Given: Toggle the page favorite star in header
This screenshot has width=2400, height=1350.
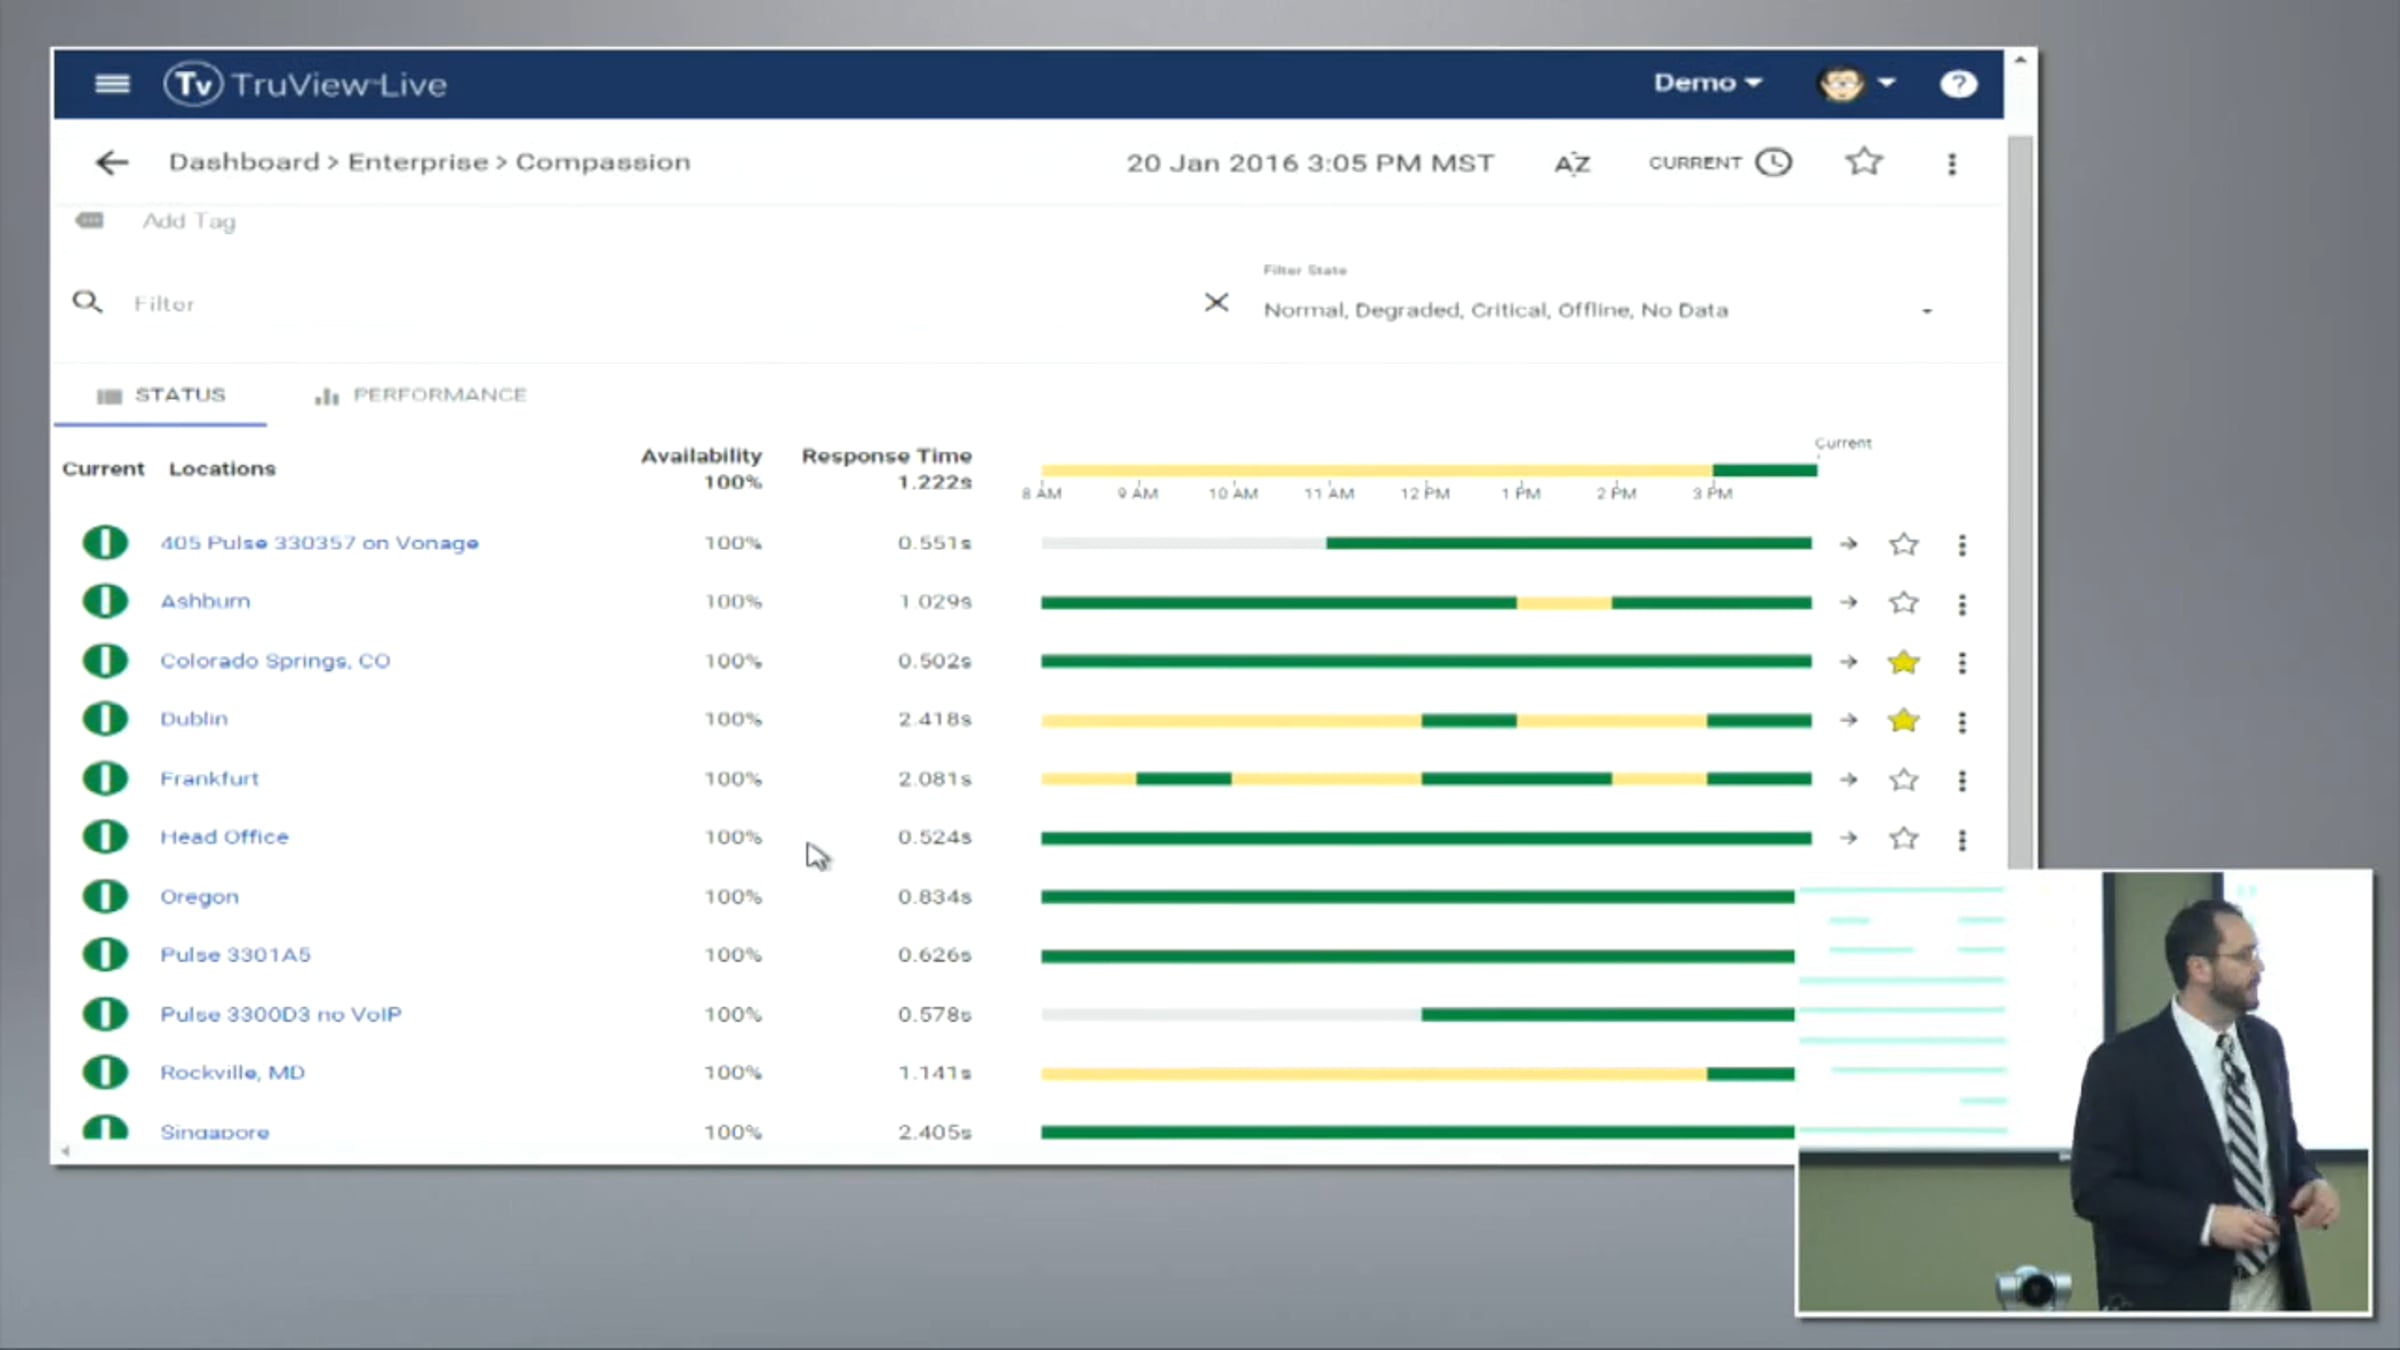Looking at the screenshot, I should [1864, 163].
